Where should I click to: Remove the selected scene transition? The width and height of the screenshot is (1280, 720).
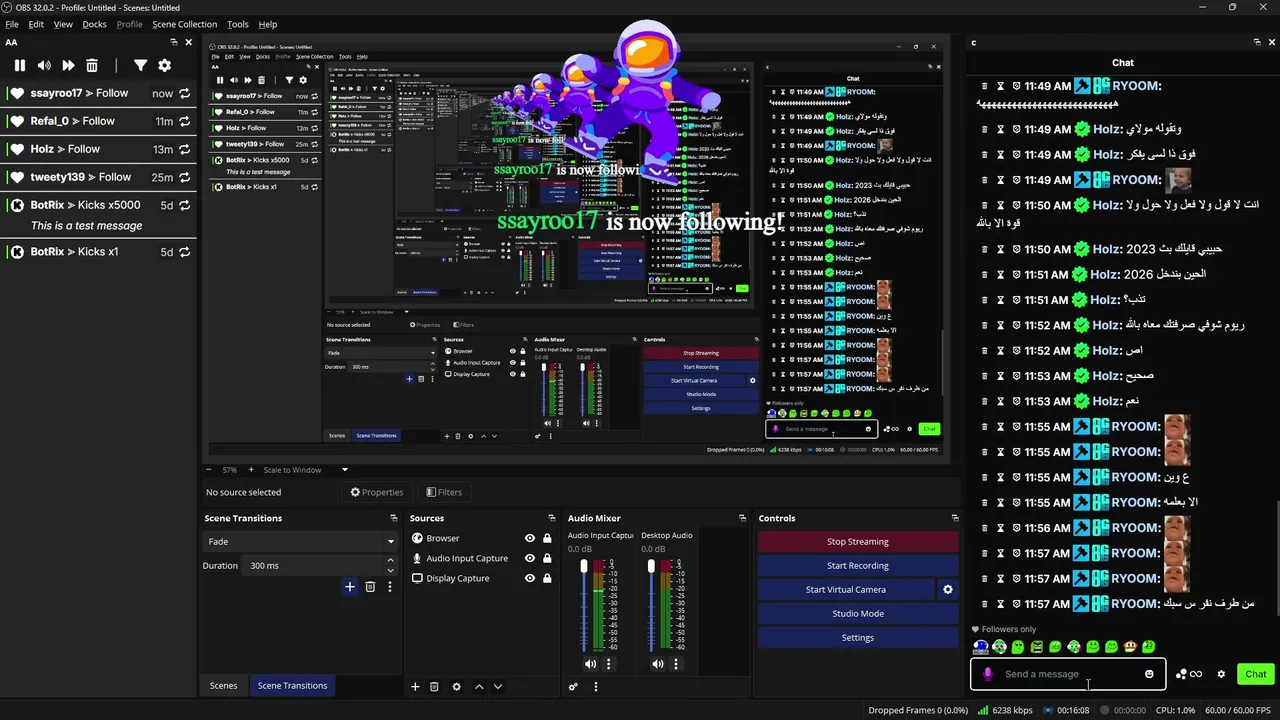tap(370, 587)
